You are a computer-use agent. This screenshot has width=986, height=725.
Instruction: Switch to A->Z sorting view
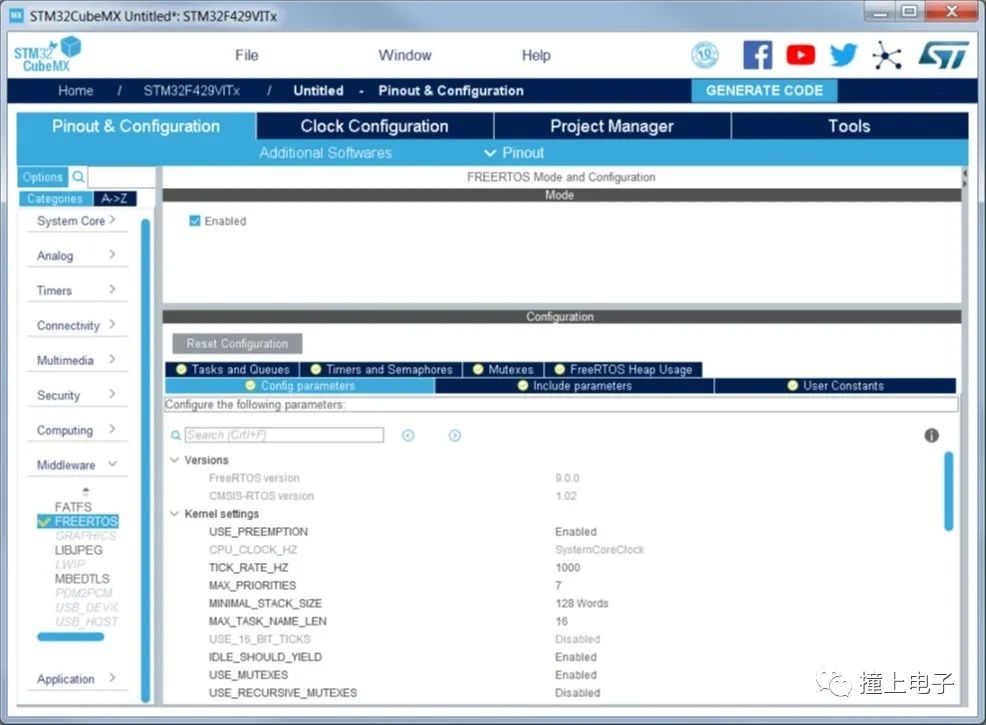coord(114,198)
